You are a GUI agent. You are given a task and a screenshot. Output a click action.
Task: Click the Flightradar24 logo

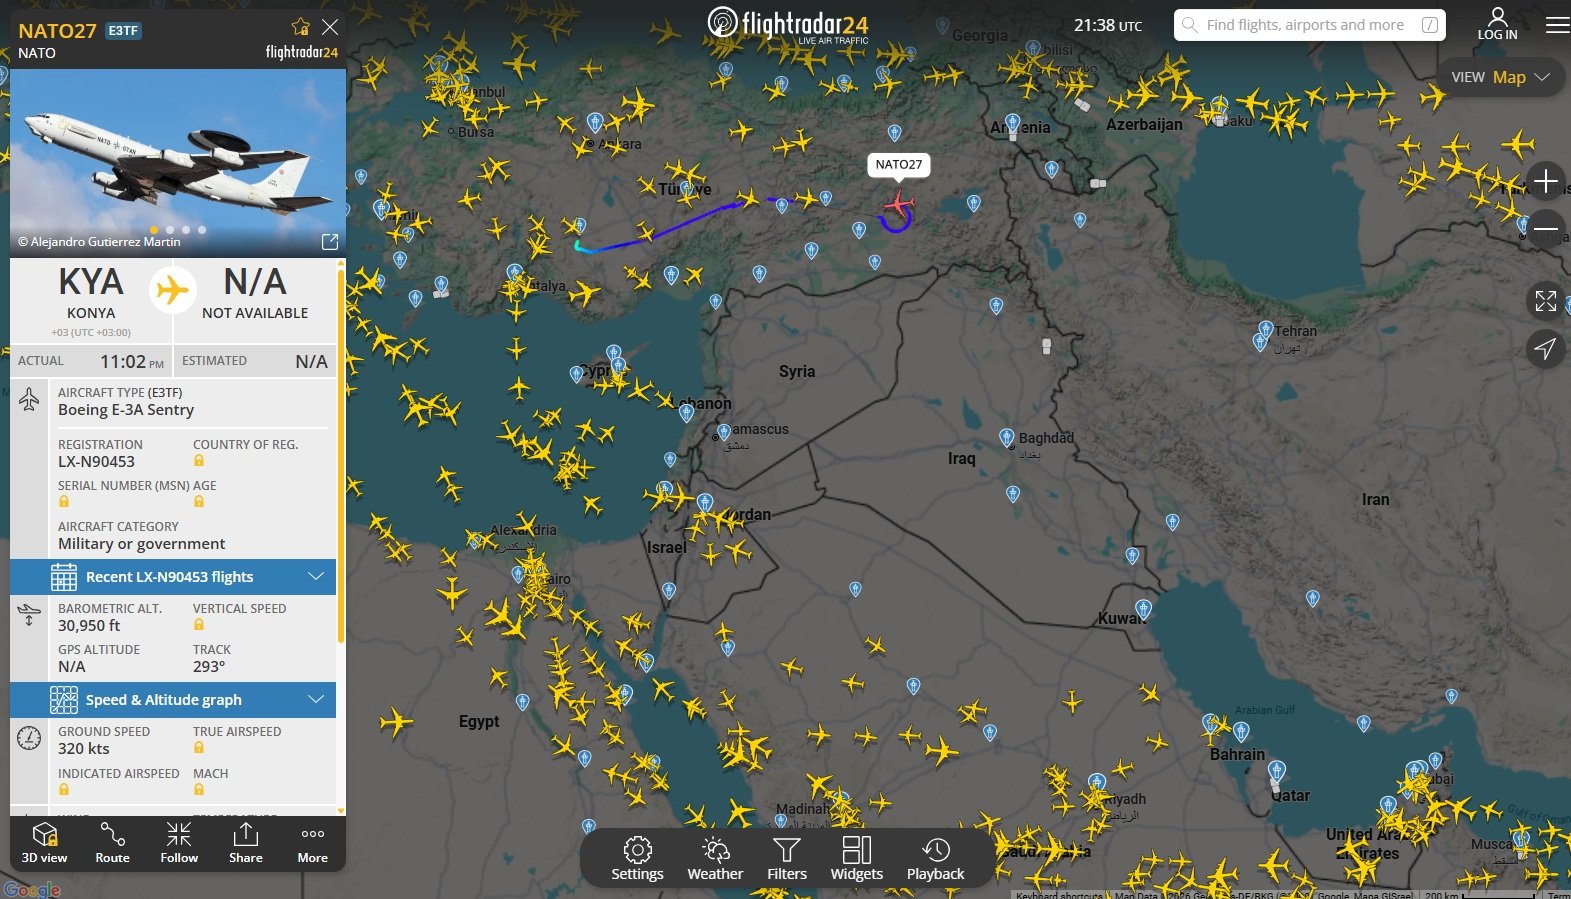788,25
